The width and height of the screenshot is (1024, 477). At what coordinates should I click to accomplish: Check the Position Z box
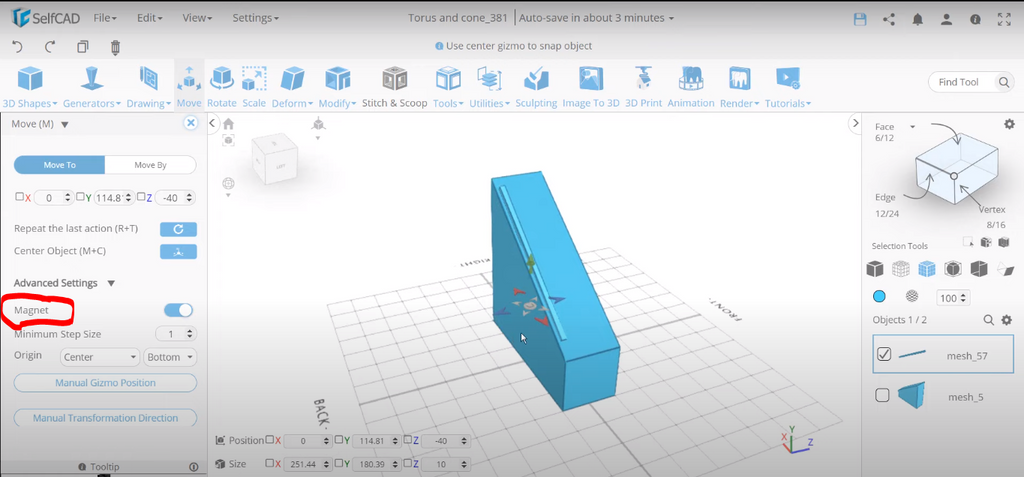[x=408, y=440]
